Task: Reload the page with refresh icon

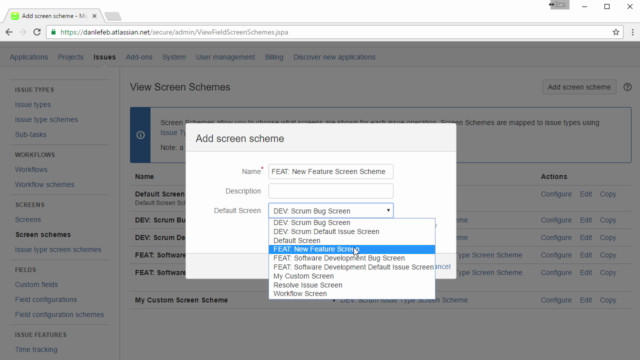Action: coord(37,32)
